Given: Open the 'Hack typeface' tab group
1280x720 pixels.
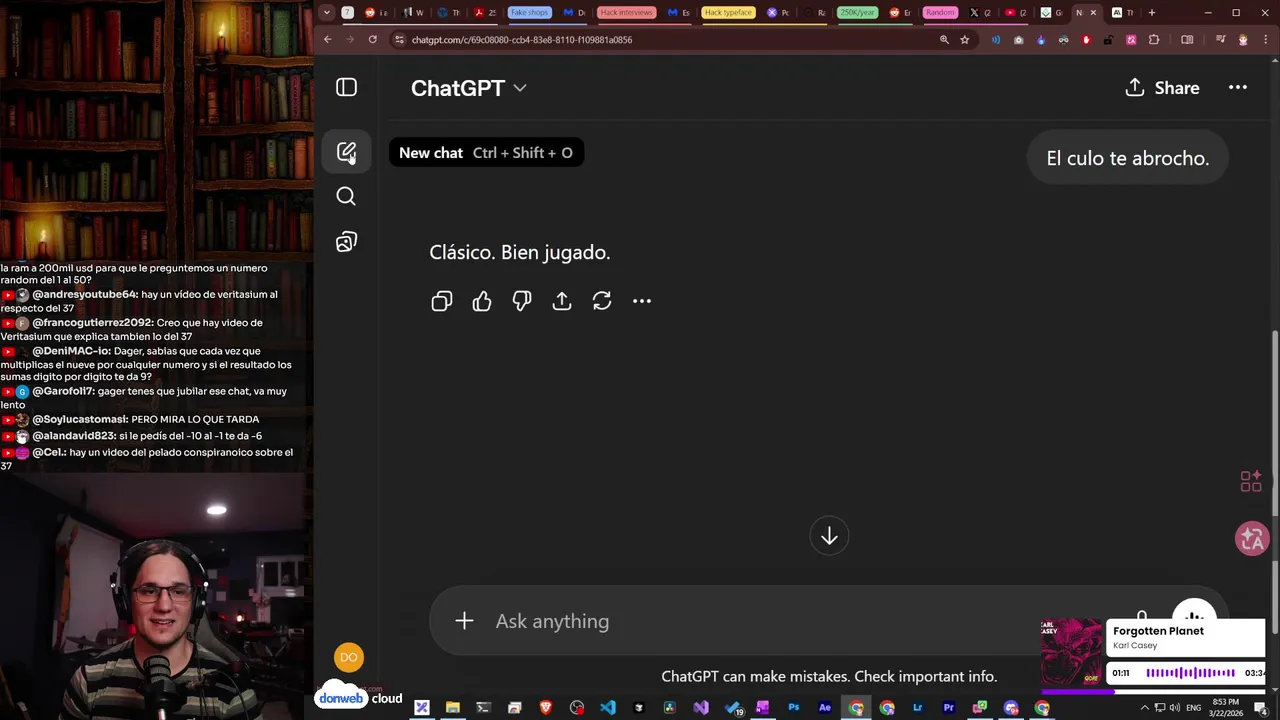Looking at the screenshot, I should [x=728, y=13].
